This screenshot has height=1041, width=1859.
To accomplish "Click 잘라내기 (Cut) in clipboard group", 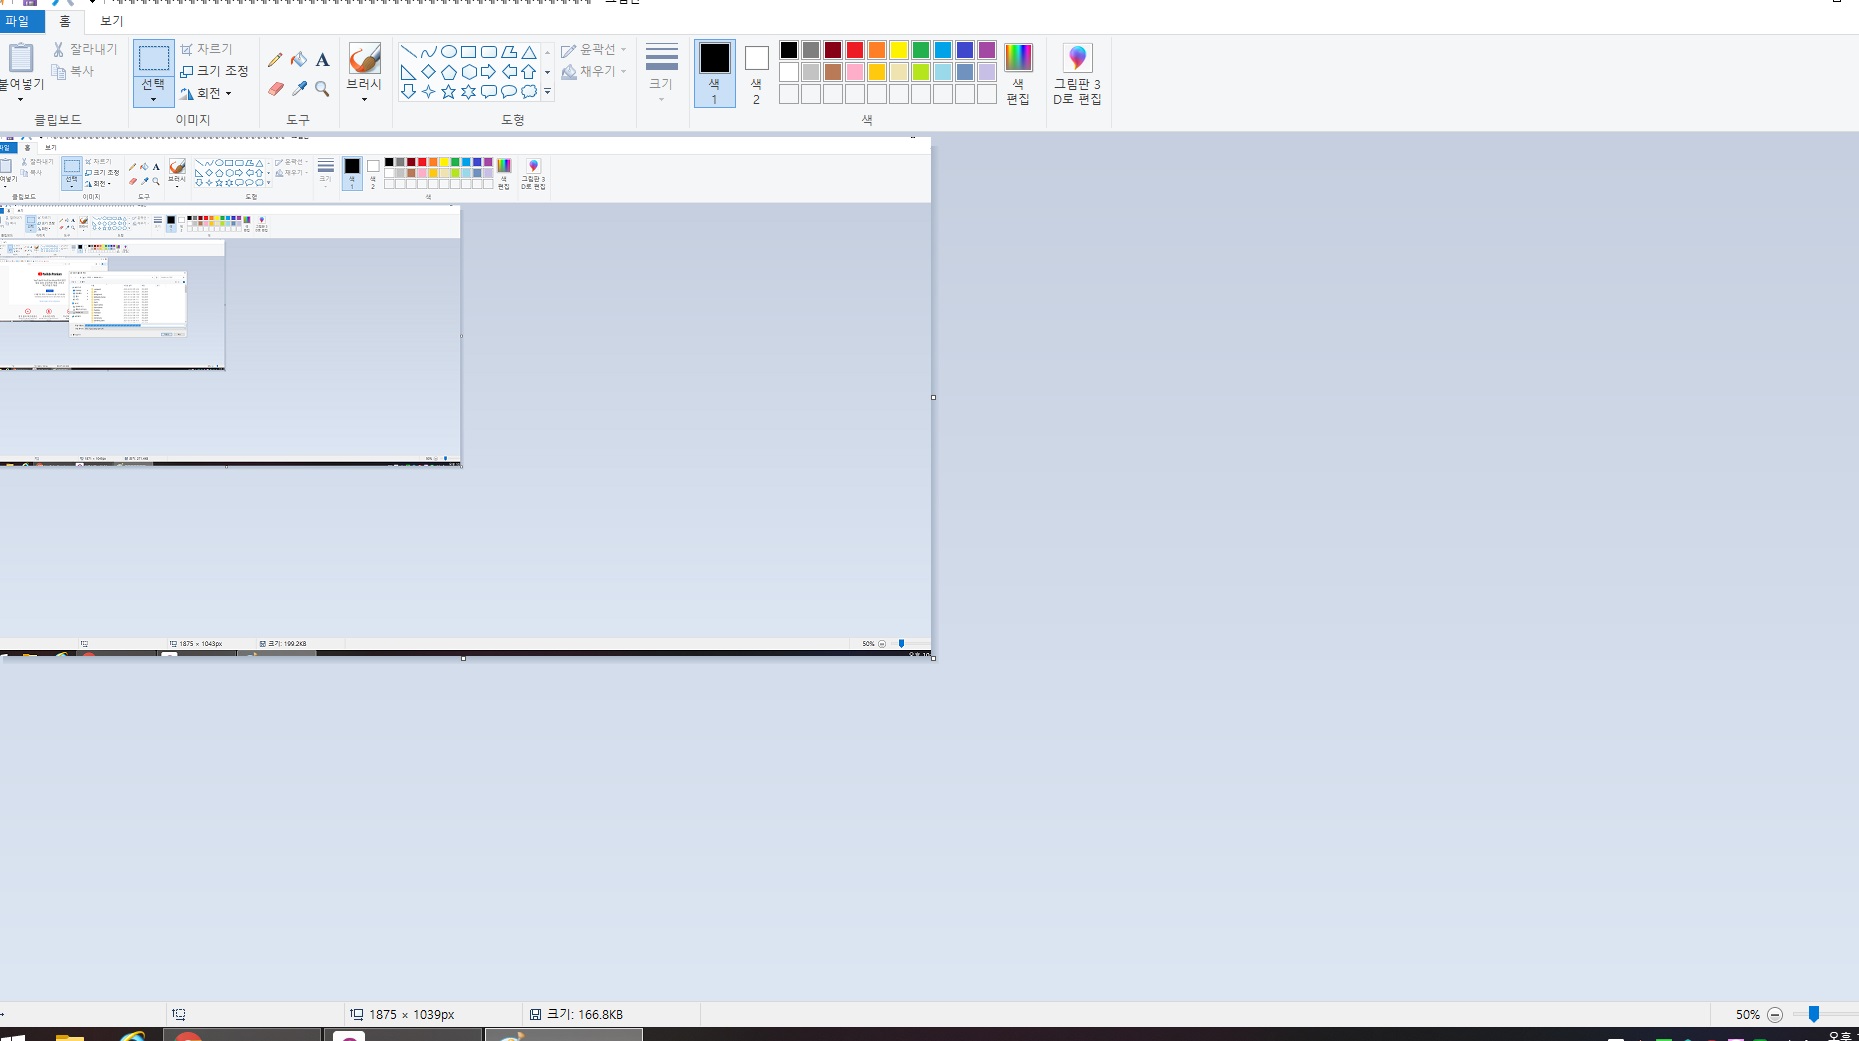I will [85, 49].
